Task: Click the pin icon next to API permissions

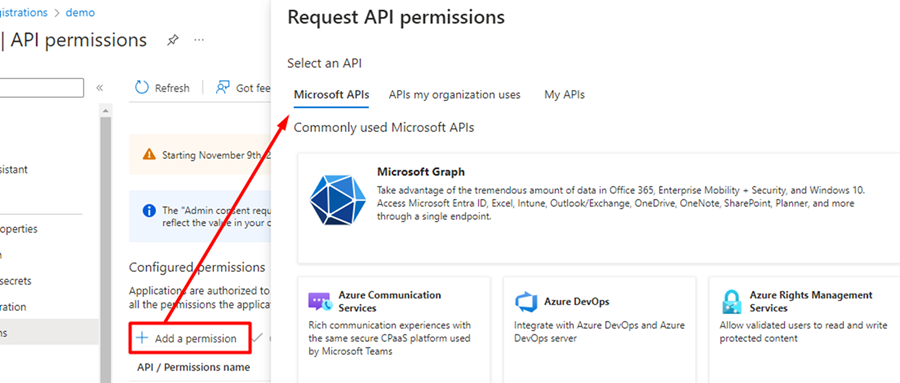Action: point(172,40)
